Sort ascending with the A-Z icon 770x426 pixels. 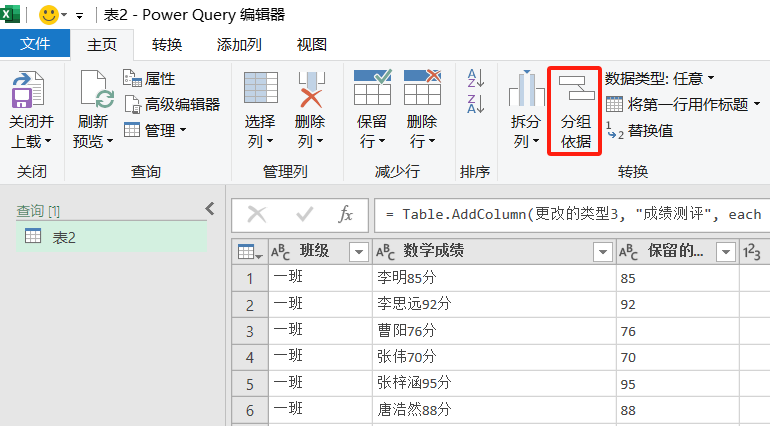(476, 78)
